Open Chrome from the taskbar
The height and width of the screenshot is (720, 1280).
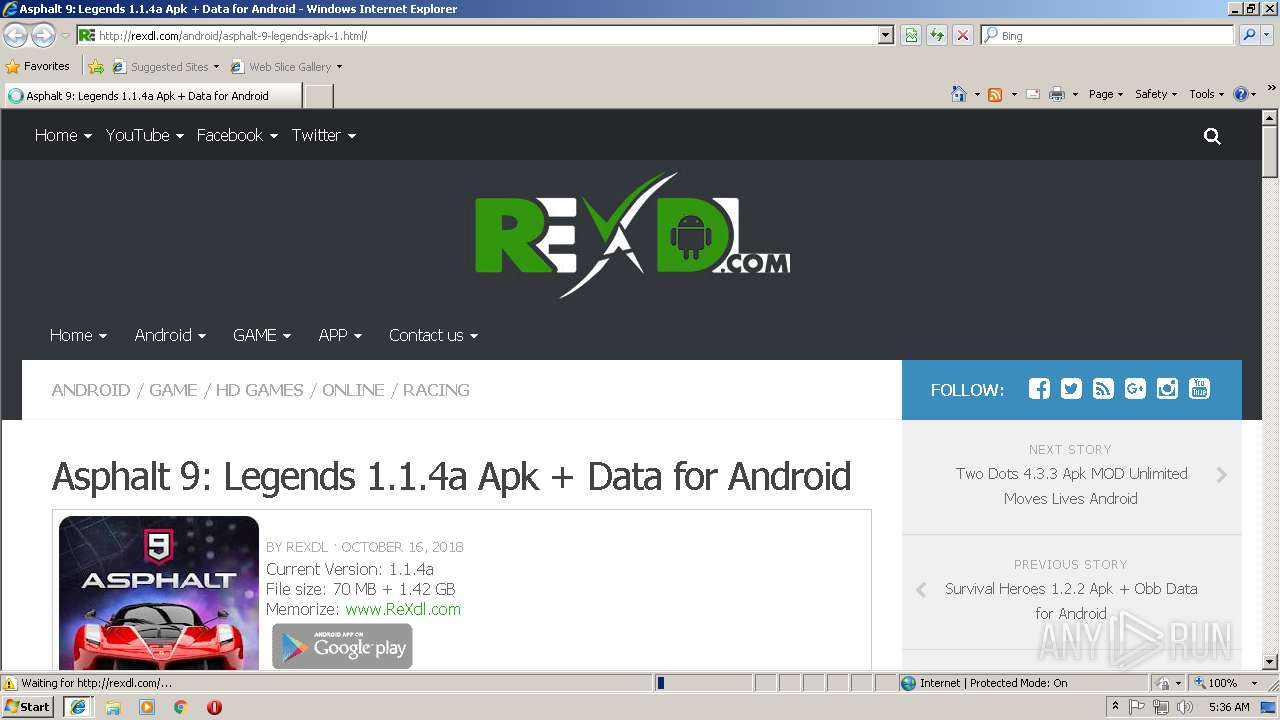[x=181, y=707]
